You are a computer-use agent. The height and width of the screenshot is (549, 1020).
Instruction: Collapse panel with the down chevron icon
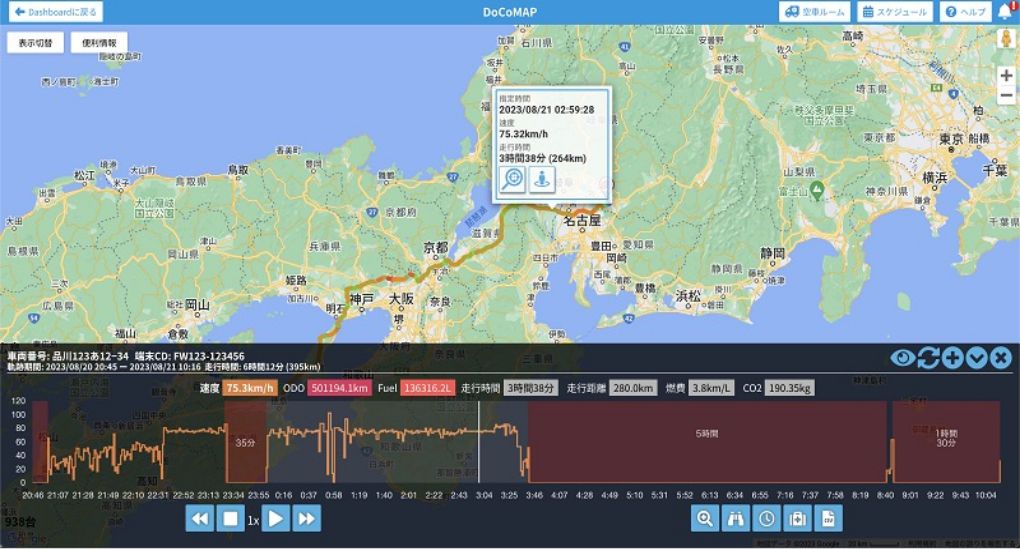point(977,357)
